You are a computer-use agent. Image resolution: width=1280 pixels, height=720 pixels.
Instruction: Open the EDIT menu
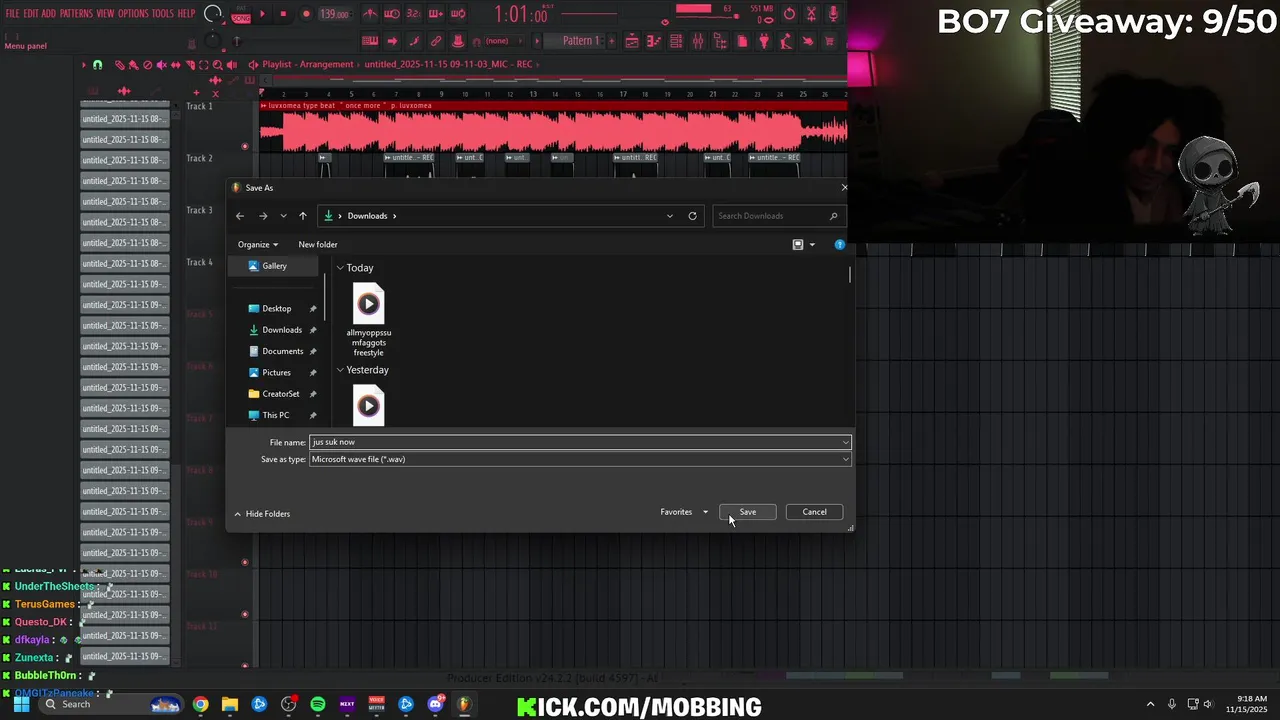click(x=31, y=13)
